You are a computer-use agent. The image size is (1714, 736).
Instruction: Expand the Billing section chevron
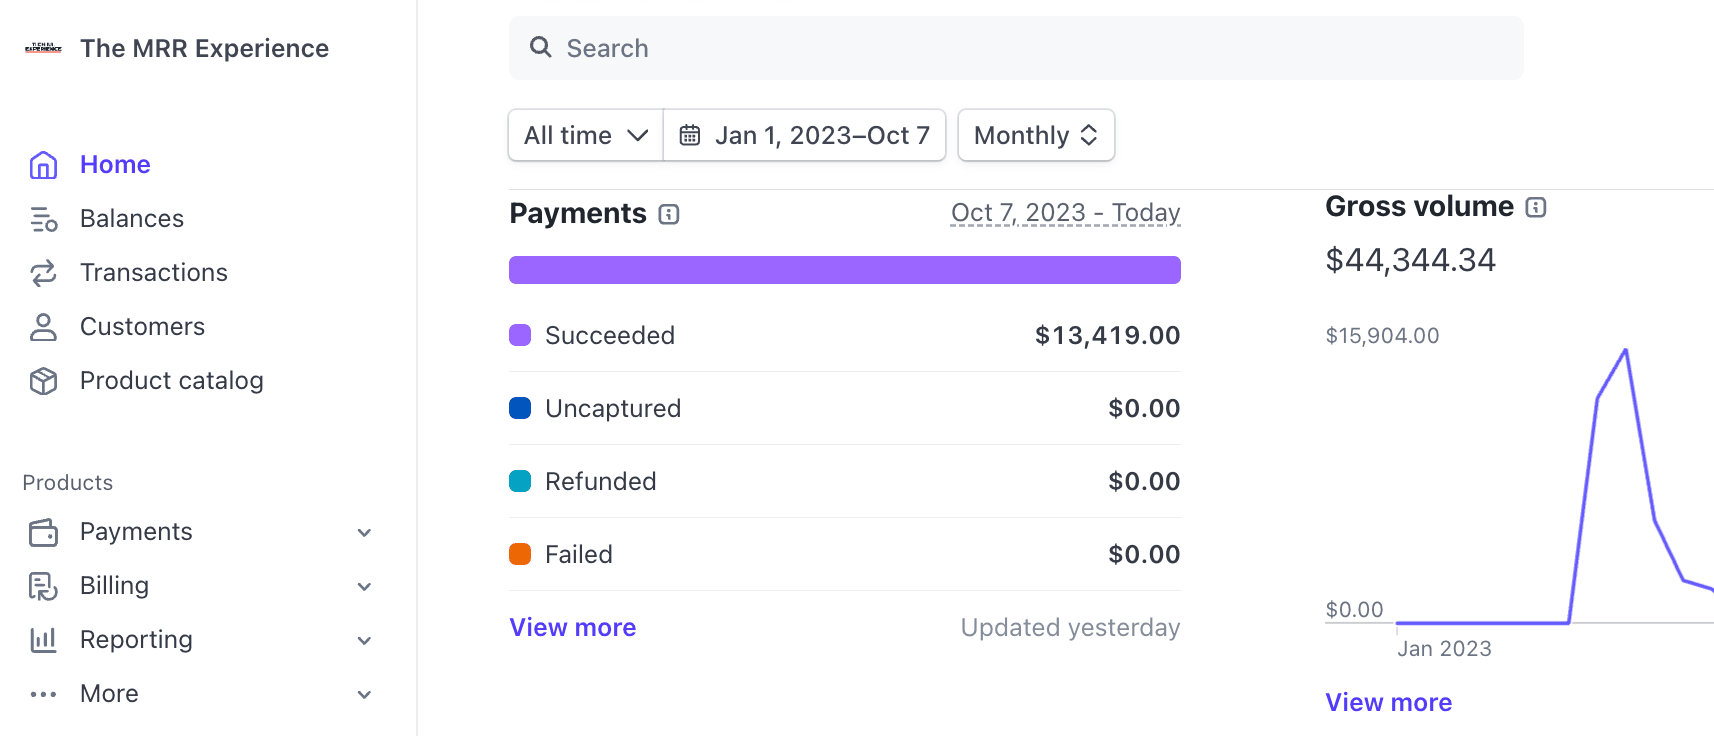365,587
